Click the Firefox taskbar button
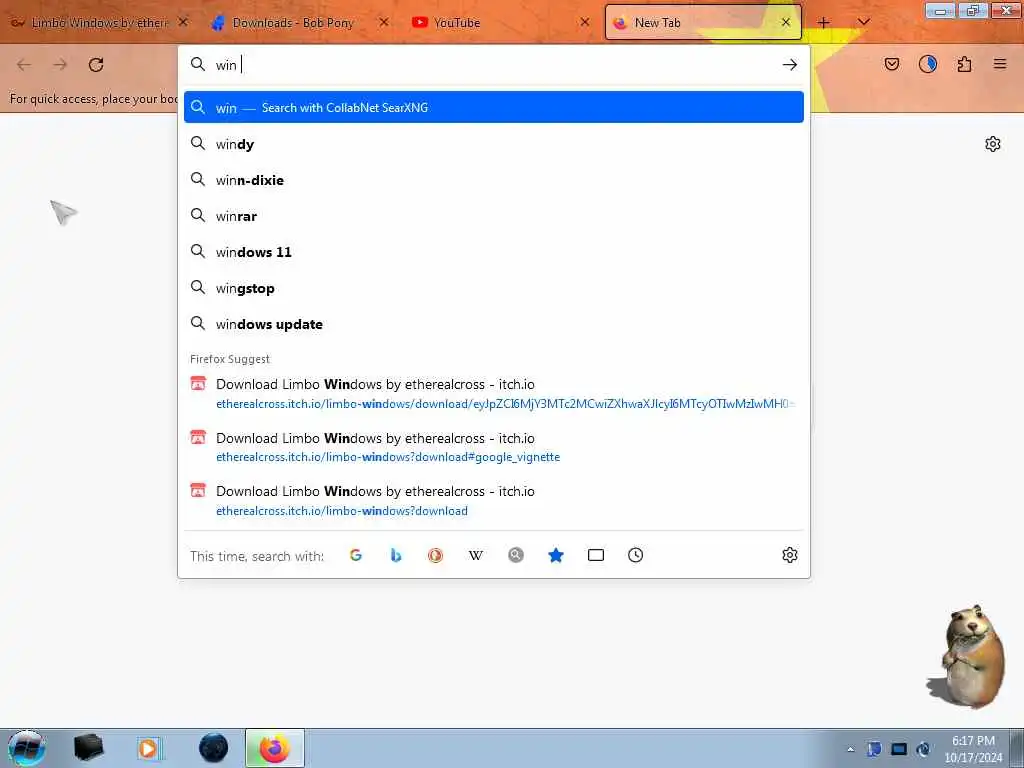The image size is (1024, 768). coord(275,748)
